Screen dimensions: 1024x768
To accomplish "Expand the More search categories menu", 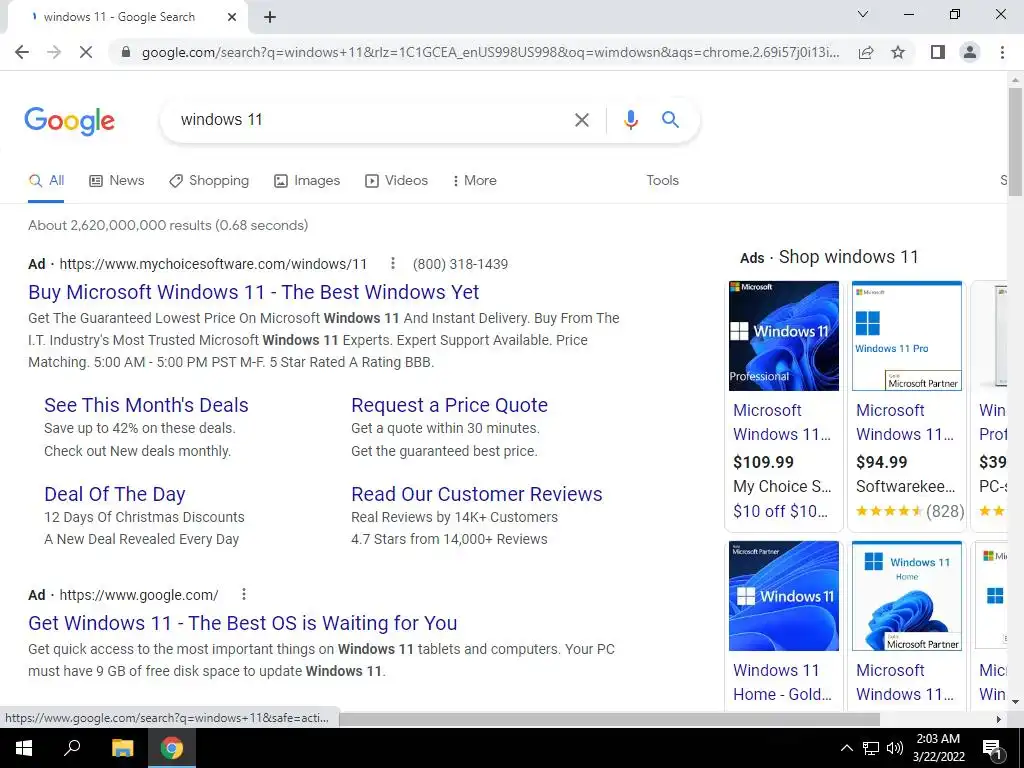I will 475,180.
